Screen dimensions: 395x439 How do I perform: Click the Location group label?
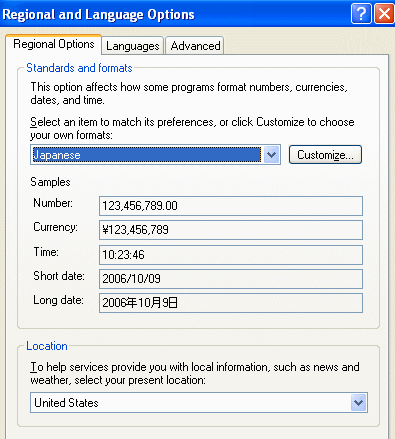click(47, 346)
